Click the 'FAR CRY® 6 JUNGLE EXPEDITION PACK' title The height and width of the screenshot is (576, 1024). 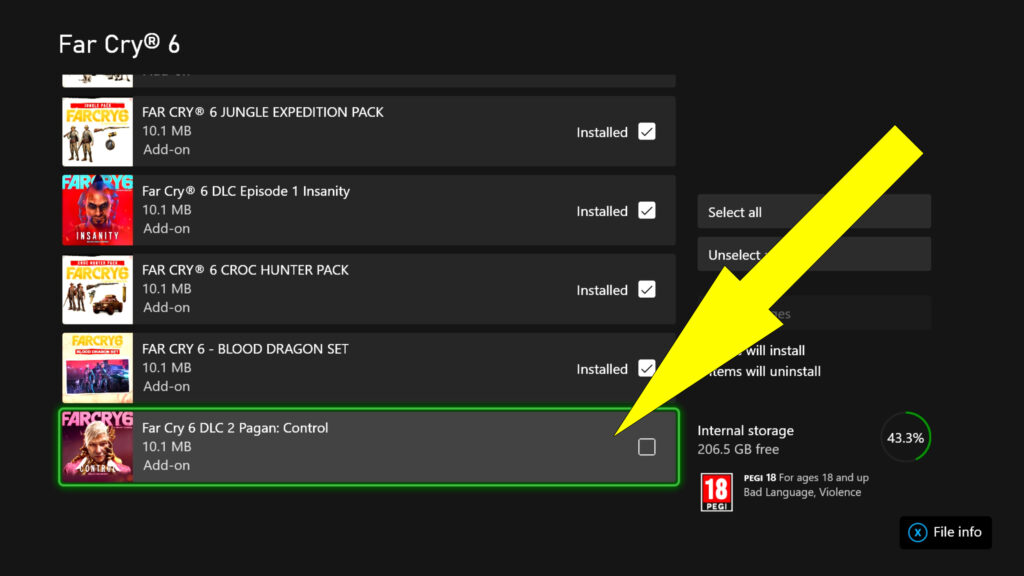[x=263, y=112]
